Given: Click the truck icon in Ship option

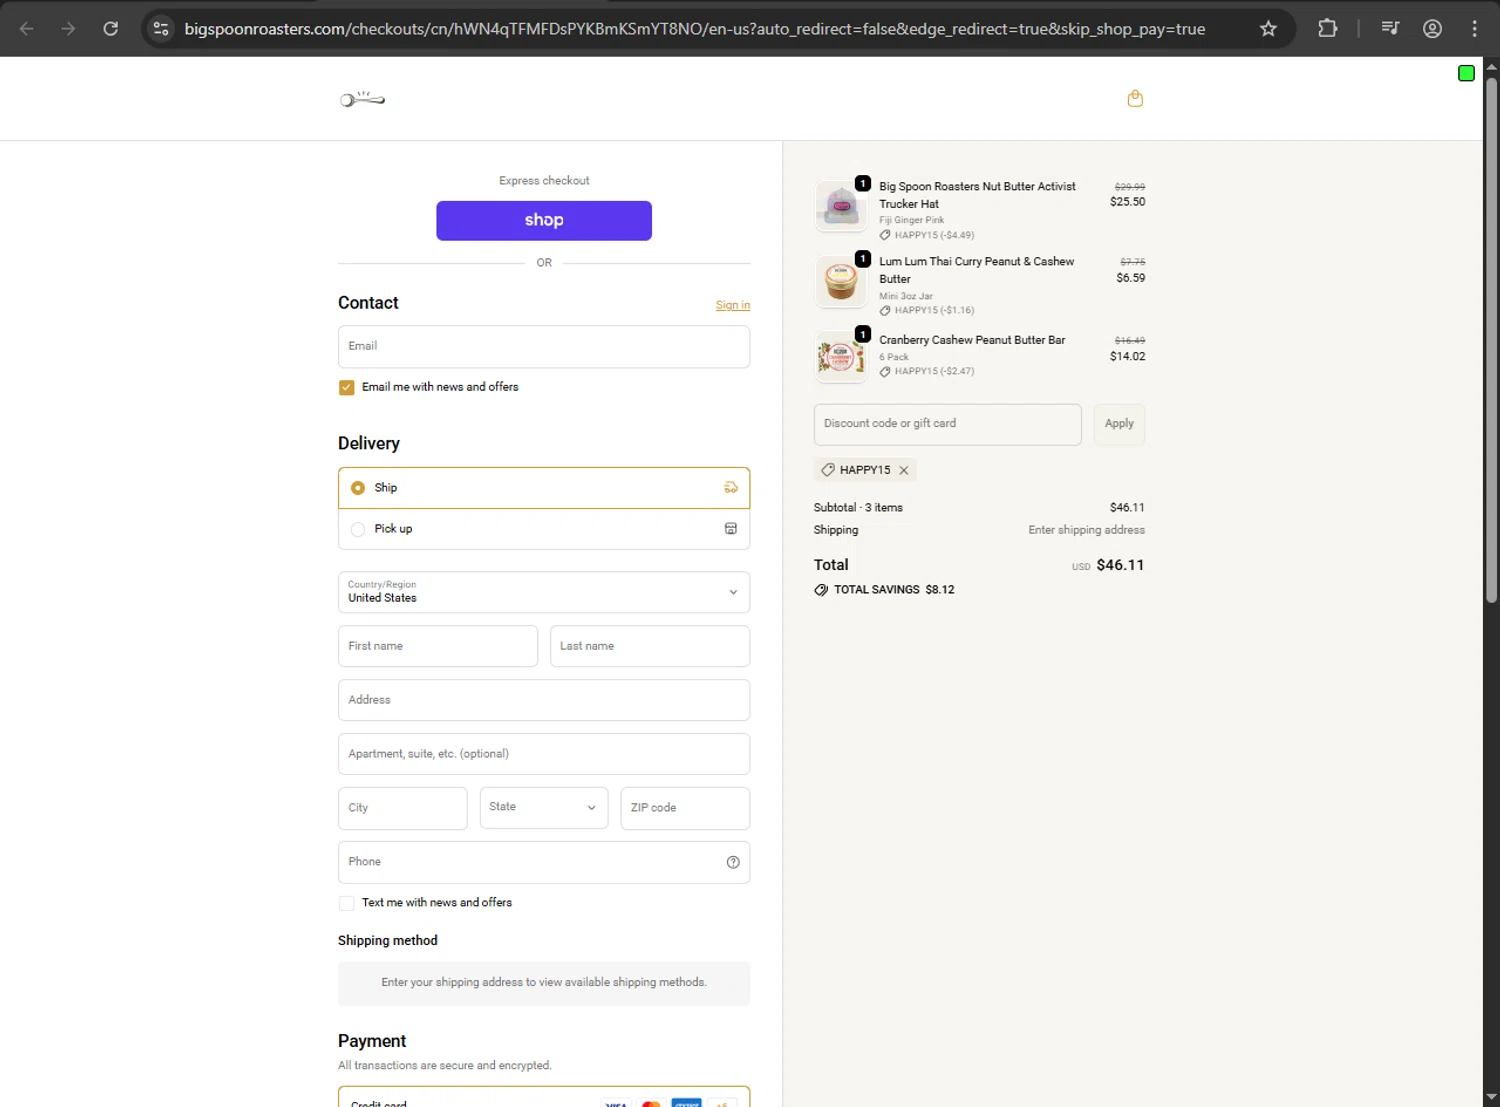Looking at the screenshot, I should [731, 488].
